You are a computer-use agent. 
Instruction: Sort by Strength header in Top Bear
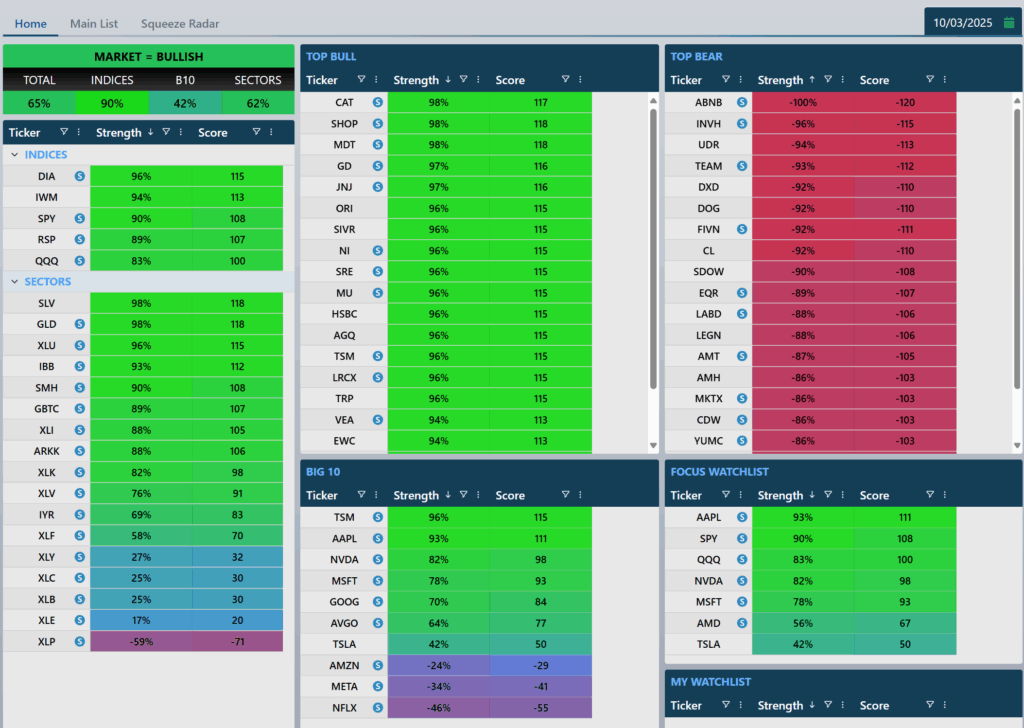780,80
